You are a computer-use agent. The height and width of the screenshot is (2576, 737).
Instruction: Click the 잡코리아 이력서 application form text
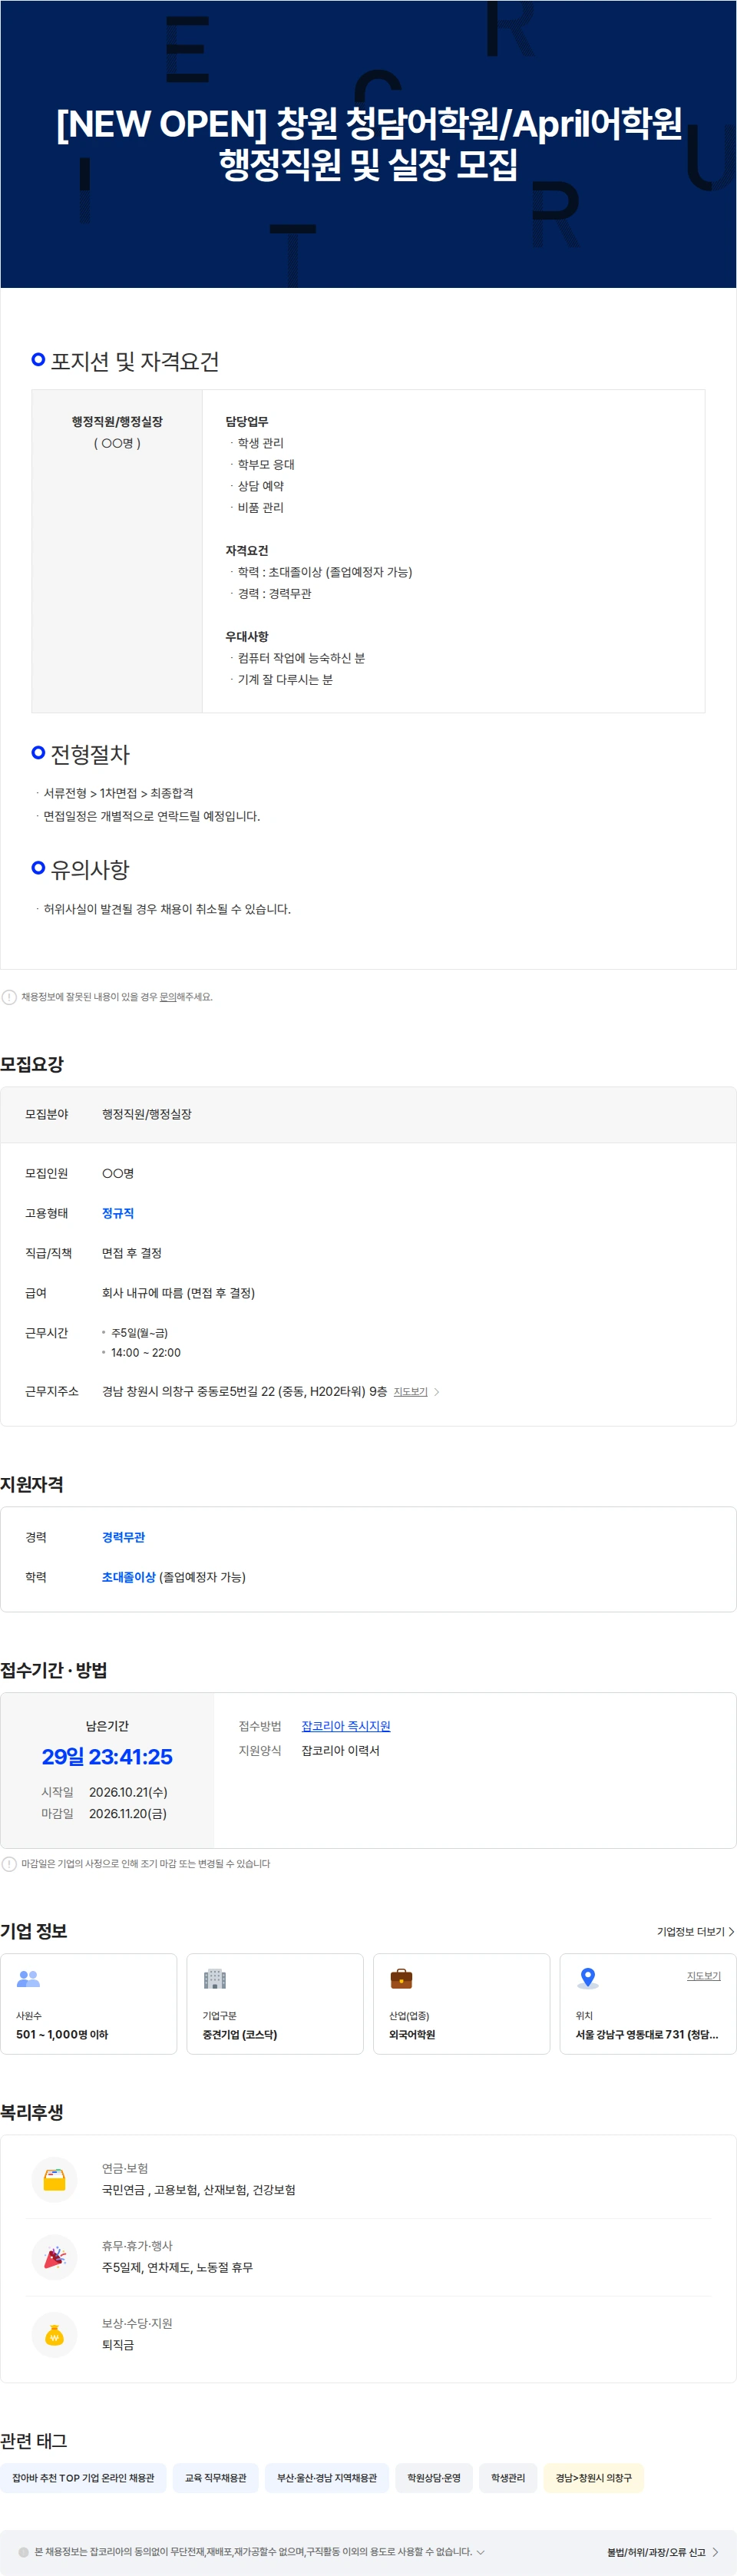coord(341,1751)
